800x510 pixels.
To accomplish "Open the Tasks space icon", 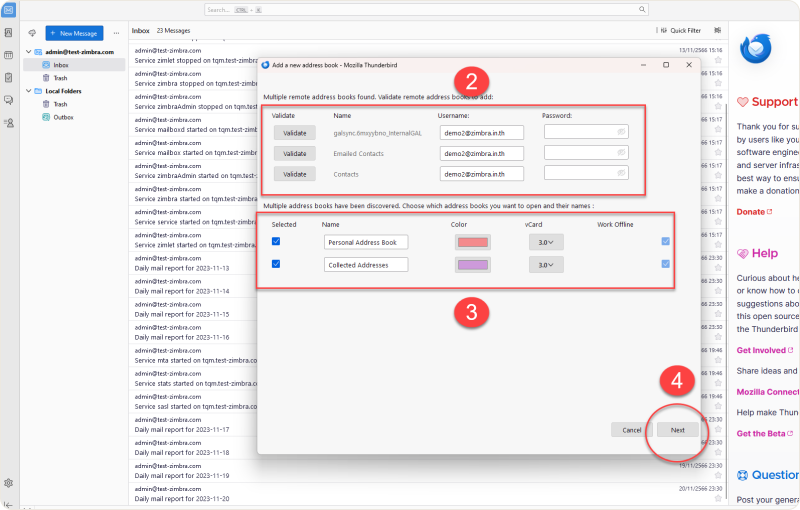I will point(9,78).
